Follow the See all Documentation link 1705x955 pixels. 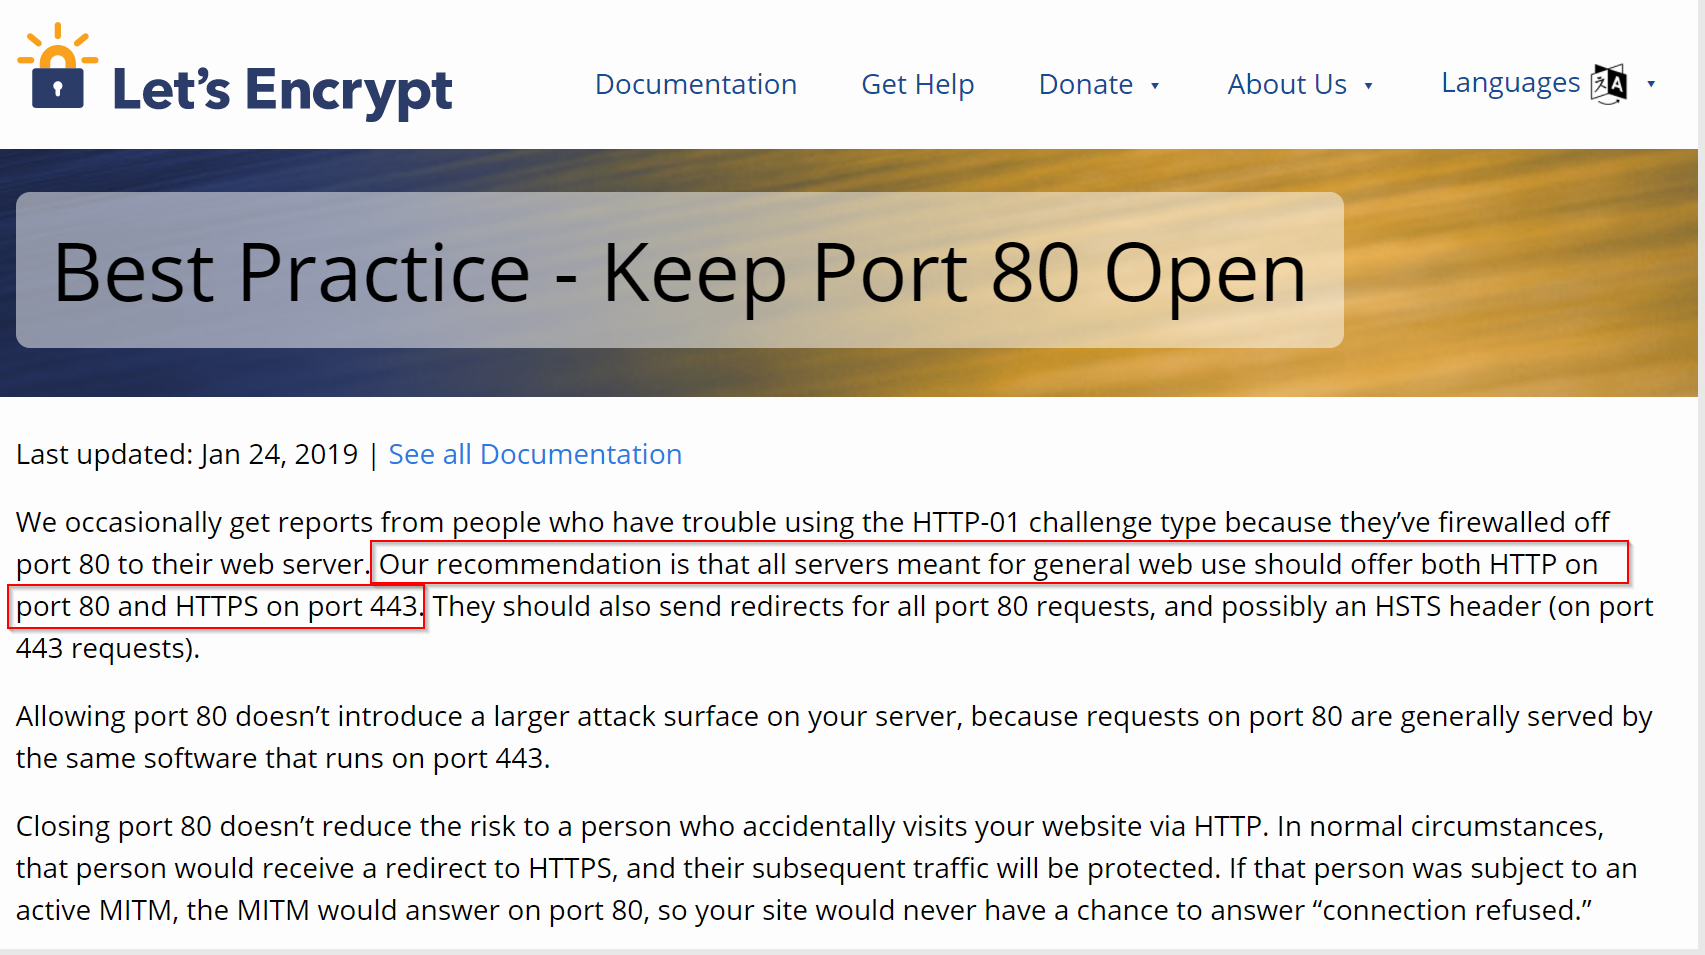coord(535,455)
